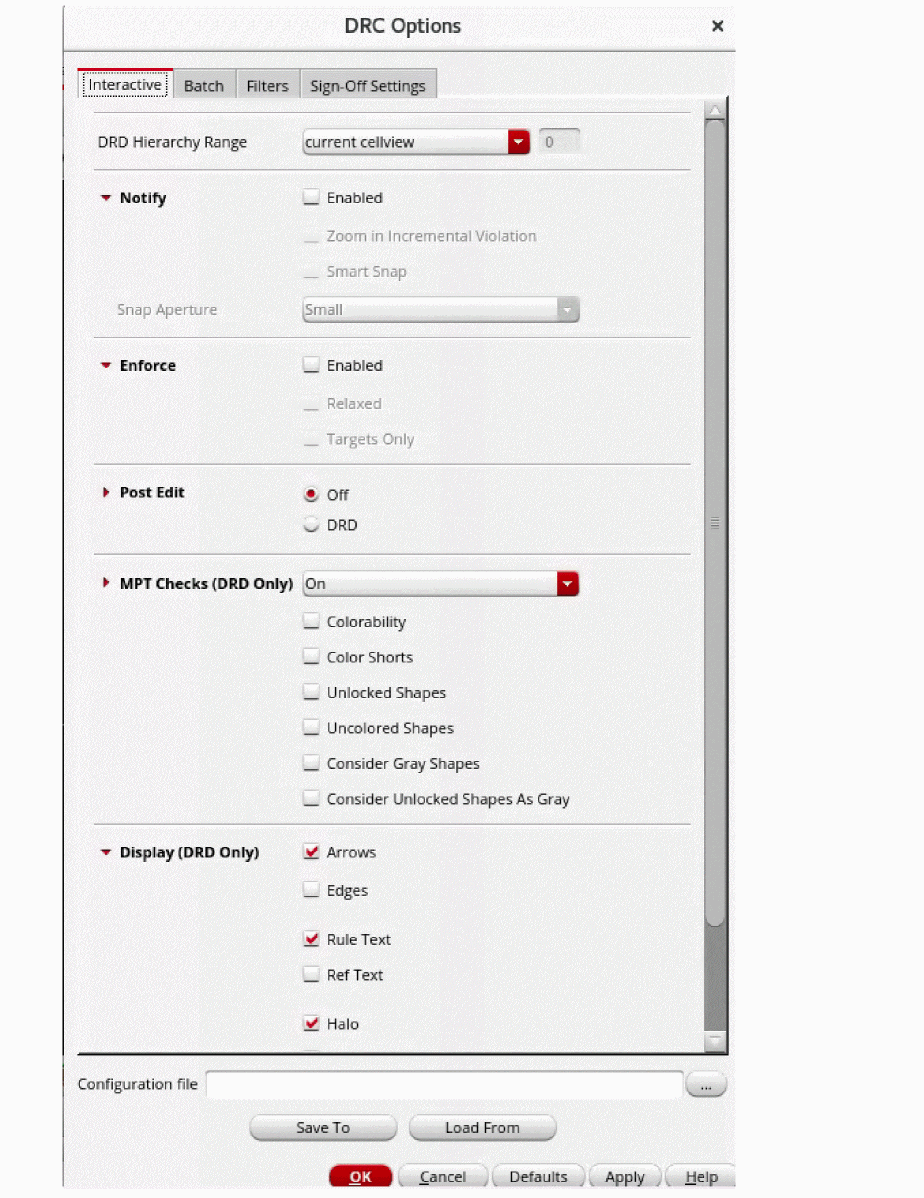
Task: Confirm with the OK button
Action: pos(361,1177)
